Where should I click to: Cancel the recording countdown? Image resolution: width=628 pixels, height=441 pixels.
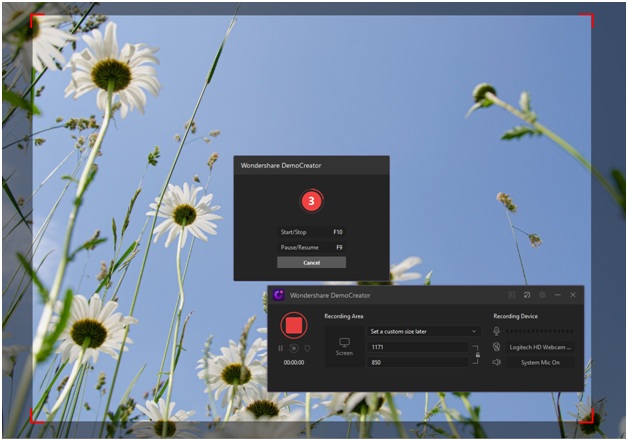311,262
